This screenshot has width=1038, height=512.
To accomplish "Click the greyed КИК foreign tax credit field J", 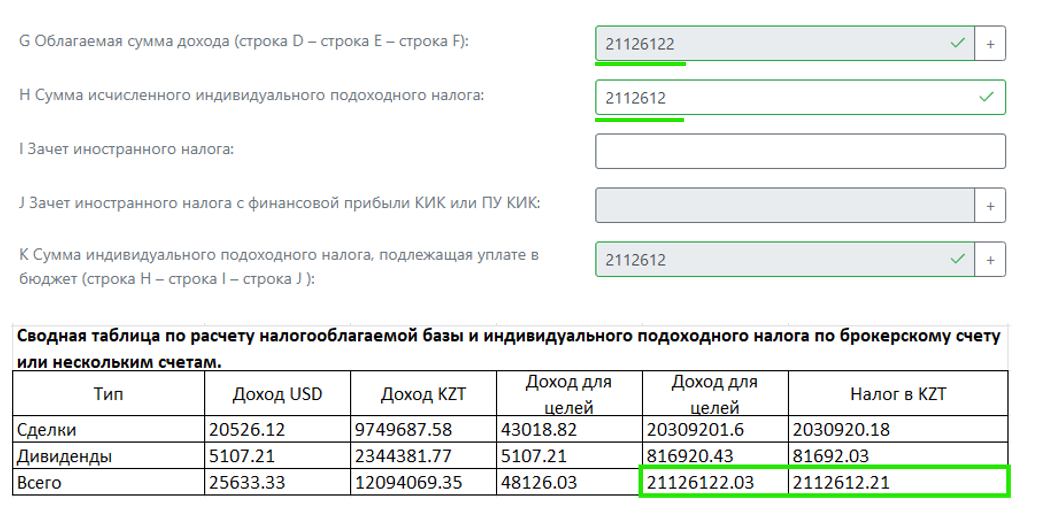I will tap(785, 205).
